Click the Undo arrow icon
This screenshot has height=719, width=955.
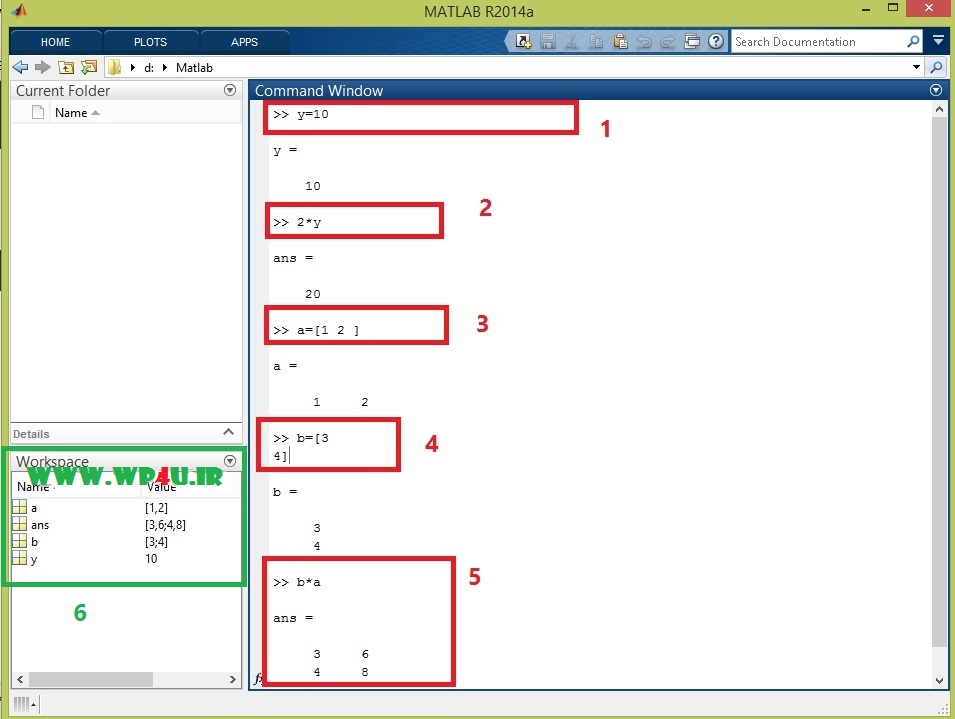point(644,41)
